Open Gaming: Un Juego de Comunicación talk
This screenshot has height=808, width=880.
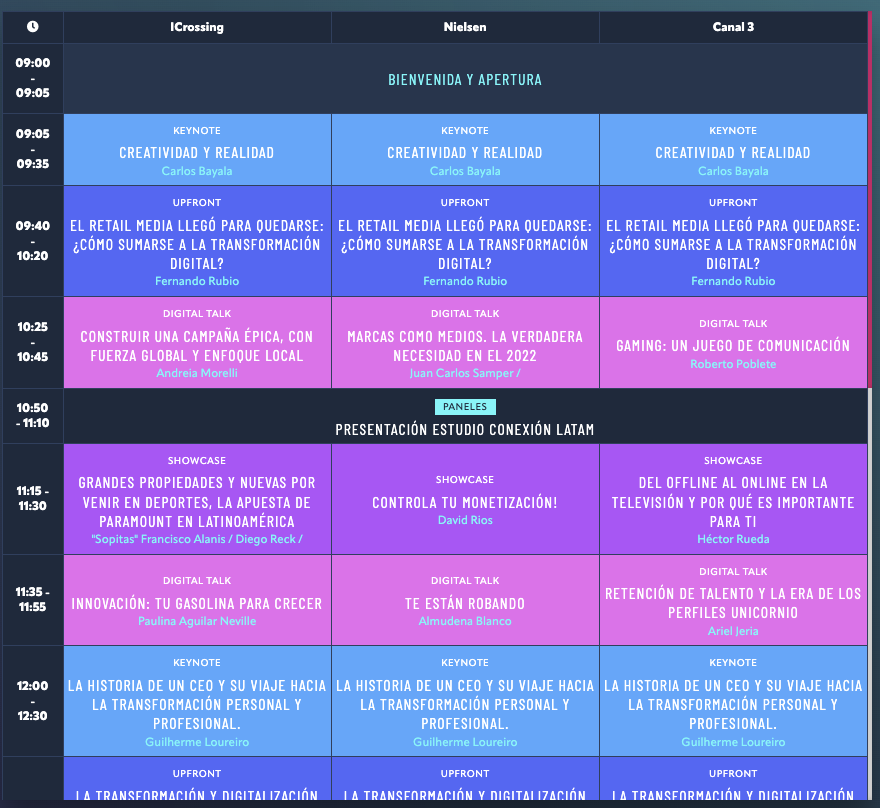click(x=733, y=343)
